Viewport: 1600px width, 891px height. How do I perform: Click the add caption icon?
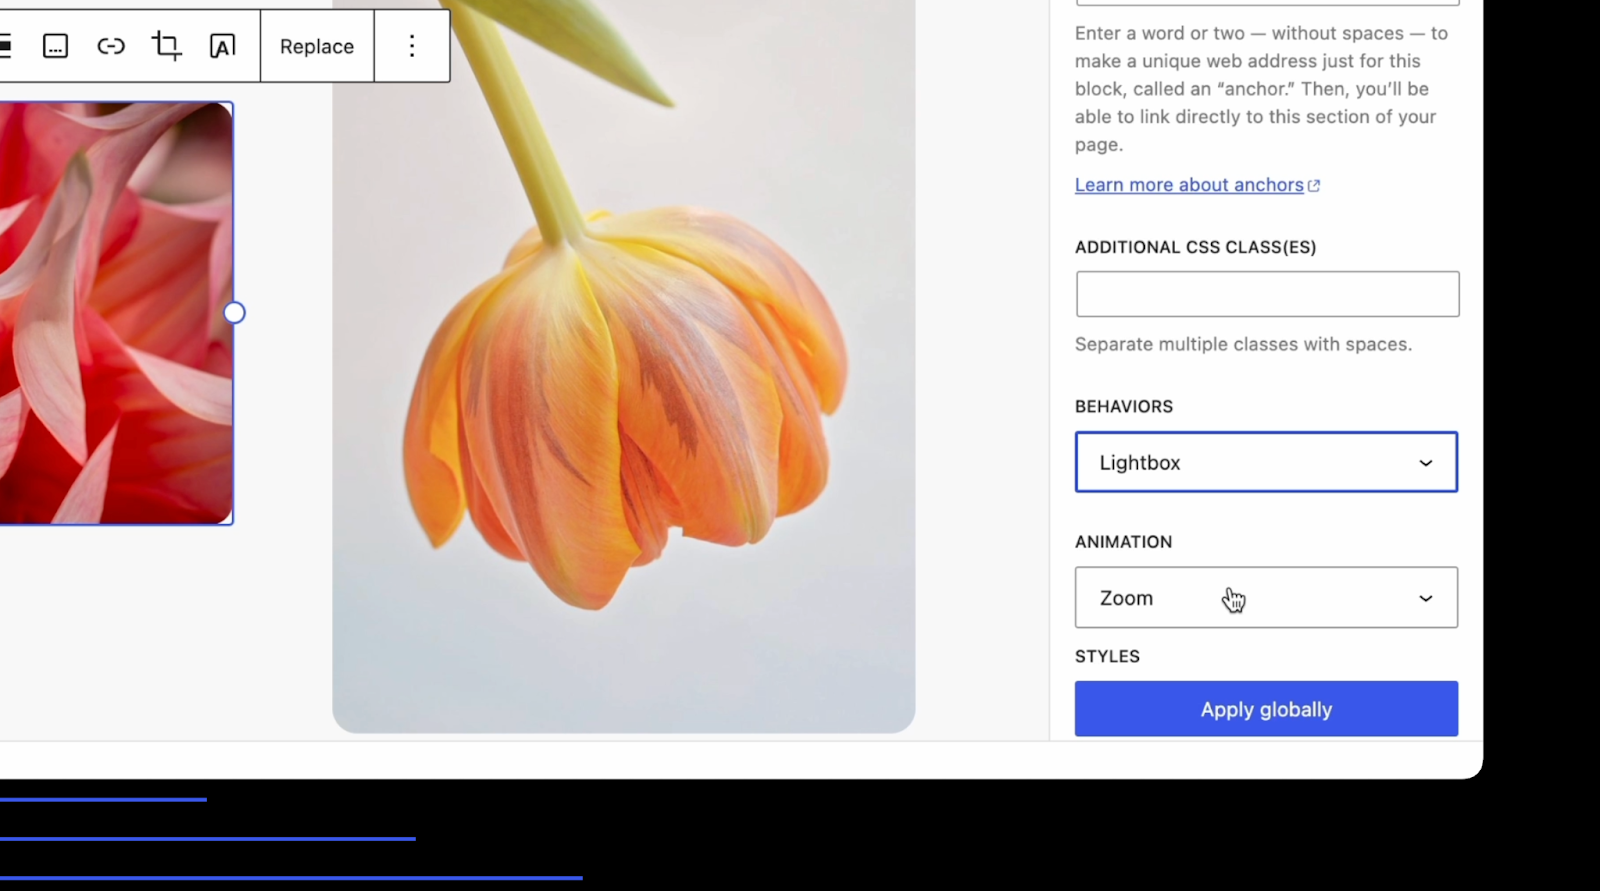[55, 46]
